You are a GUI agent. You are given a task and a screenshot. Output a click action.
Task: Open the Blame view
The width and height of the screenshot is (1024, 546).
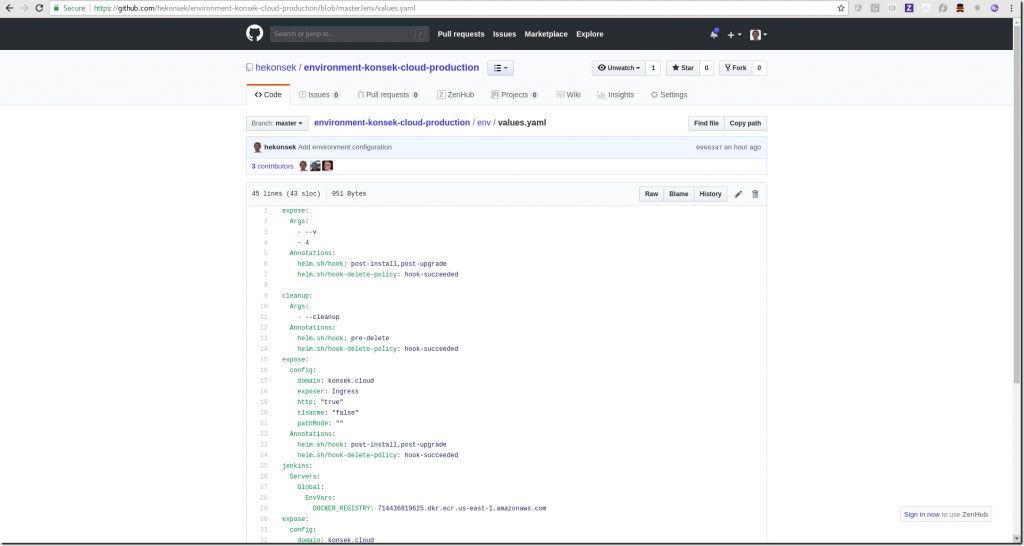click(679, 194)
